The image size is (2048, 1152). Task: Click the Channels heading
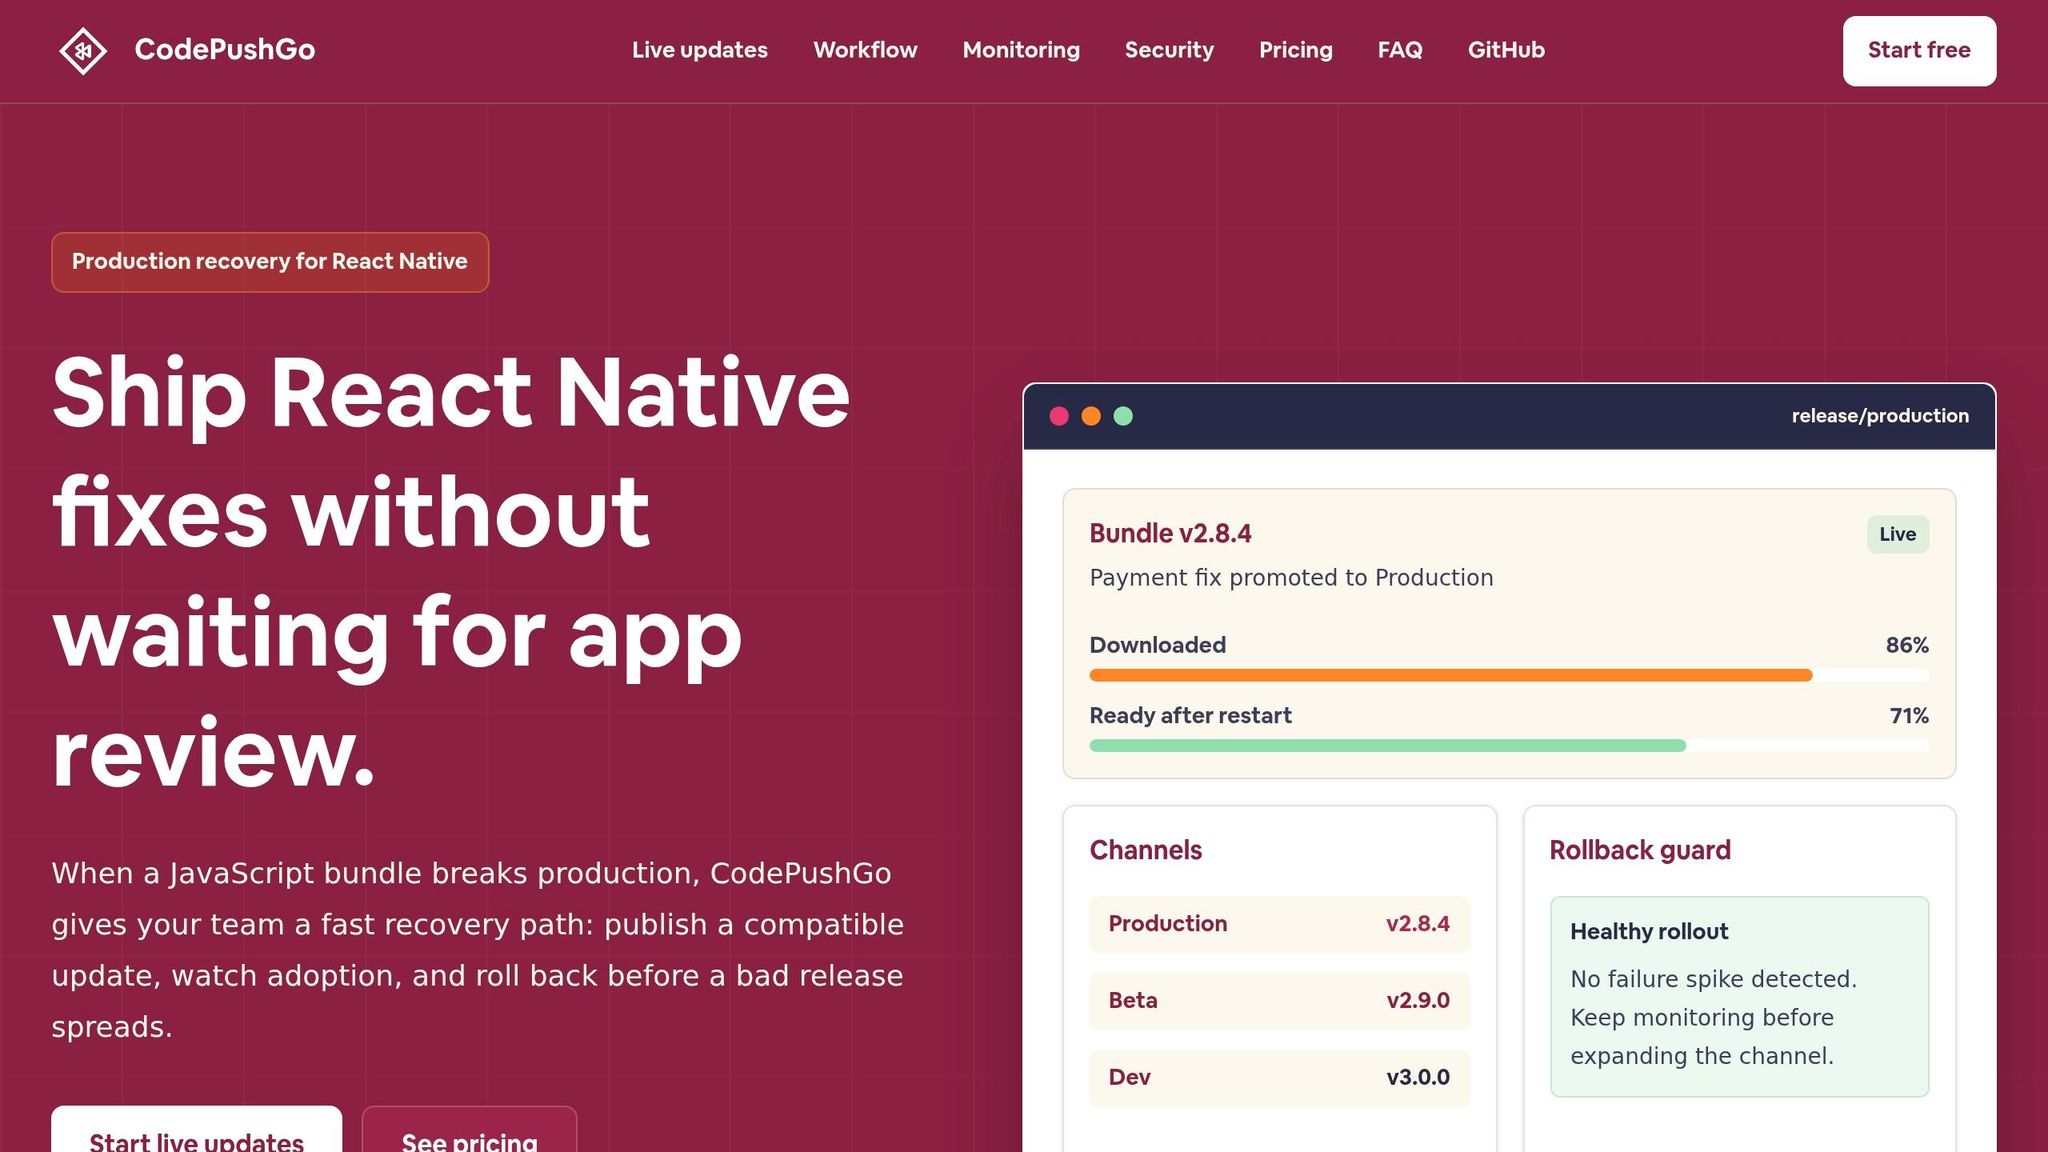(x=1145, y=850)
